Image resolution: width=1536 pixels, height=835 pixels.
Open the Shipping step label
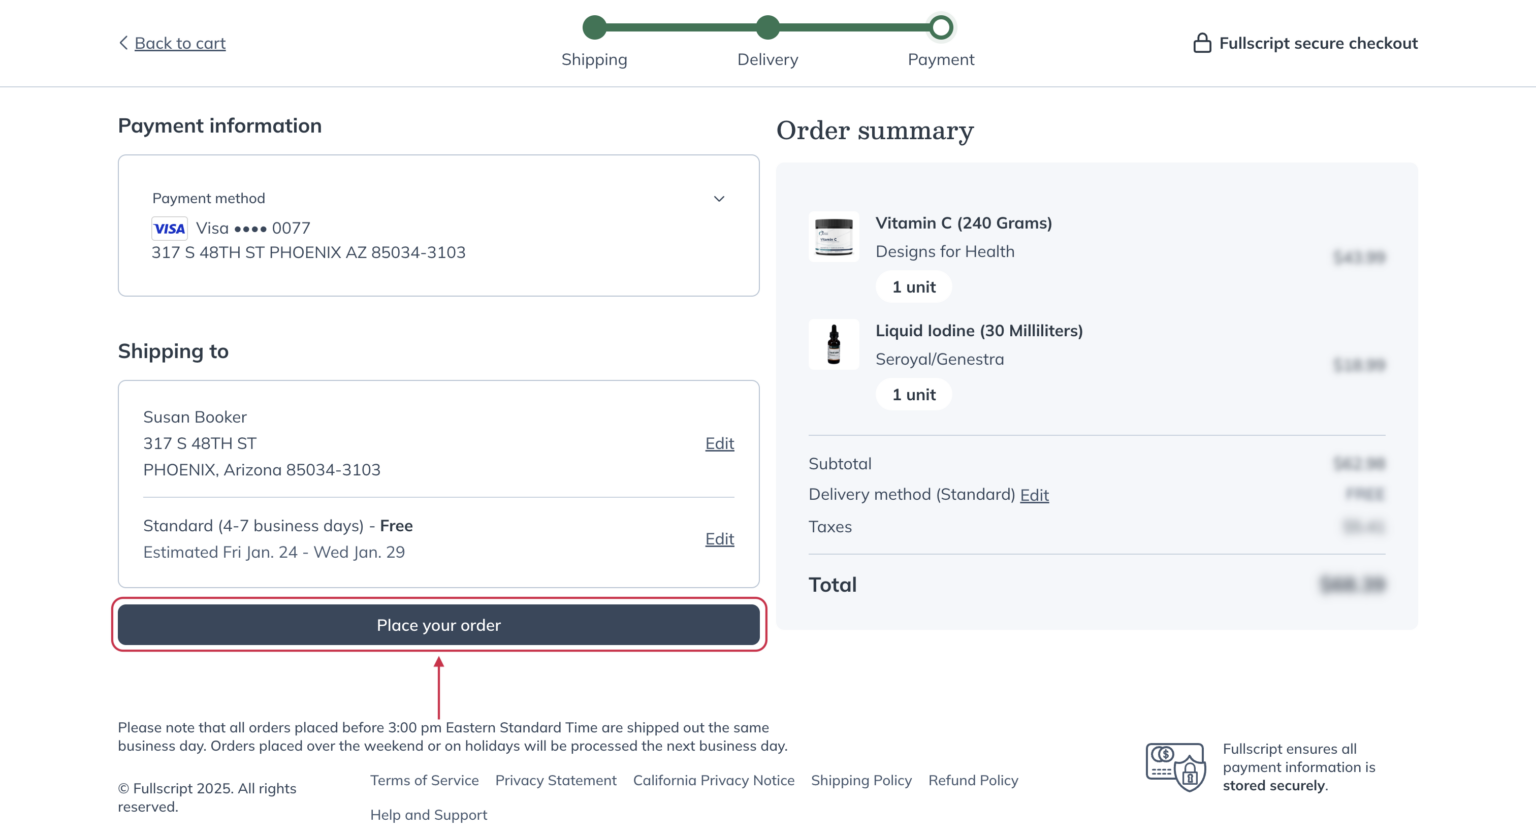coord(594,59)
